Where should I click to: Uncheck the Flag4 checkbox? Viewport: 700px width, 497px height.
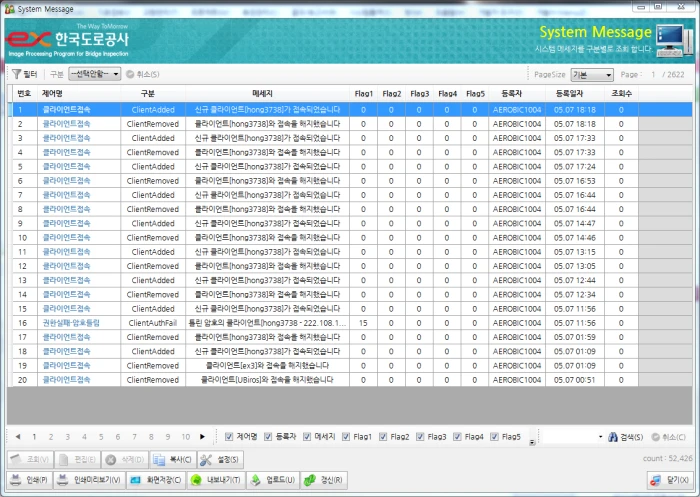pyautogui.click(x=457, y=437)
